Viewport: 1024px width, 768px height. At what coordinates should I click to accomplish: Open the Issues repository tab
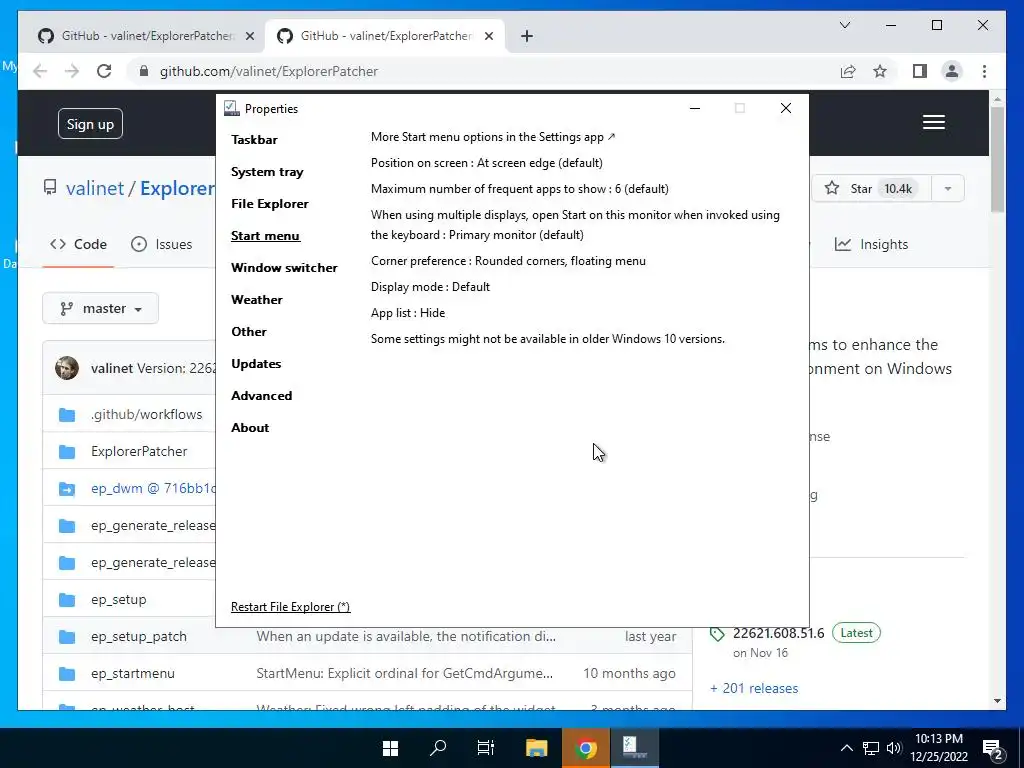(161, 244)
